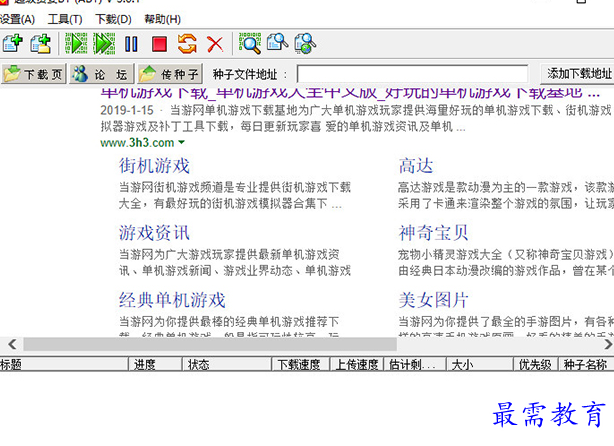The height and width of the screenshot is (446, 614).
Task: Sort by the 进度 column header
Action: click(x=155, y=365)
